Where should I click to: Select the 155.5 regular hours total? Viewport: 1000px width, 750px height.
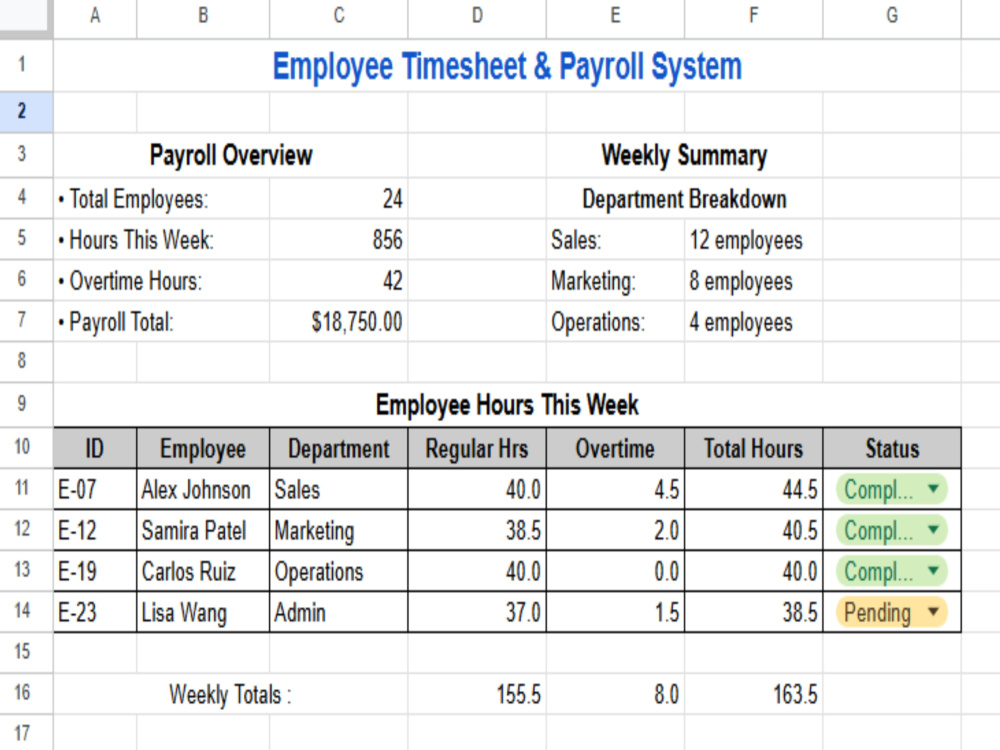coord(477,694)
